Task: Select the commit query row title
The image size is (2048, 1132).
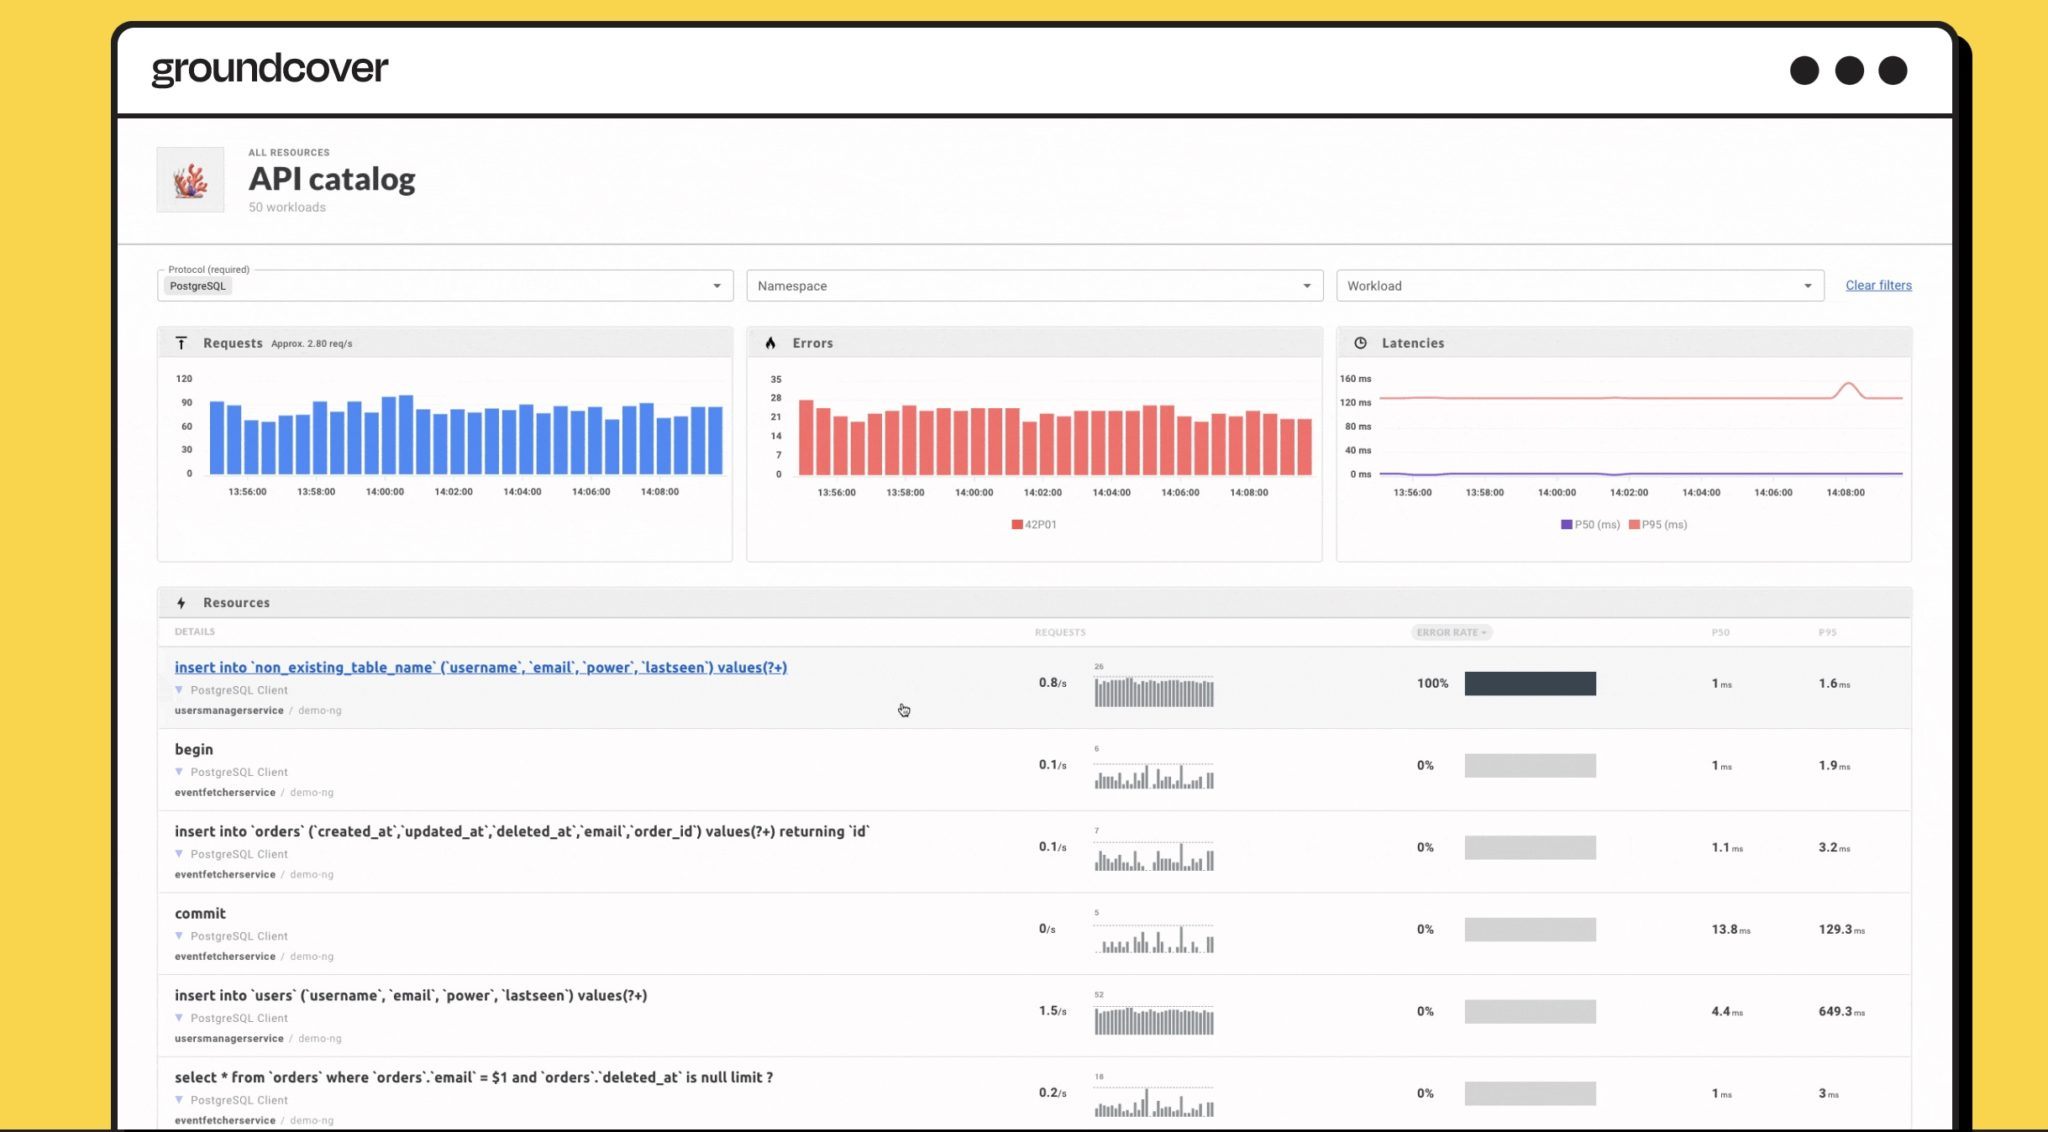Action: tap(200, 913)
